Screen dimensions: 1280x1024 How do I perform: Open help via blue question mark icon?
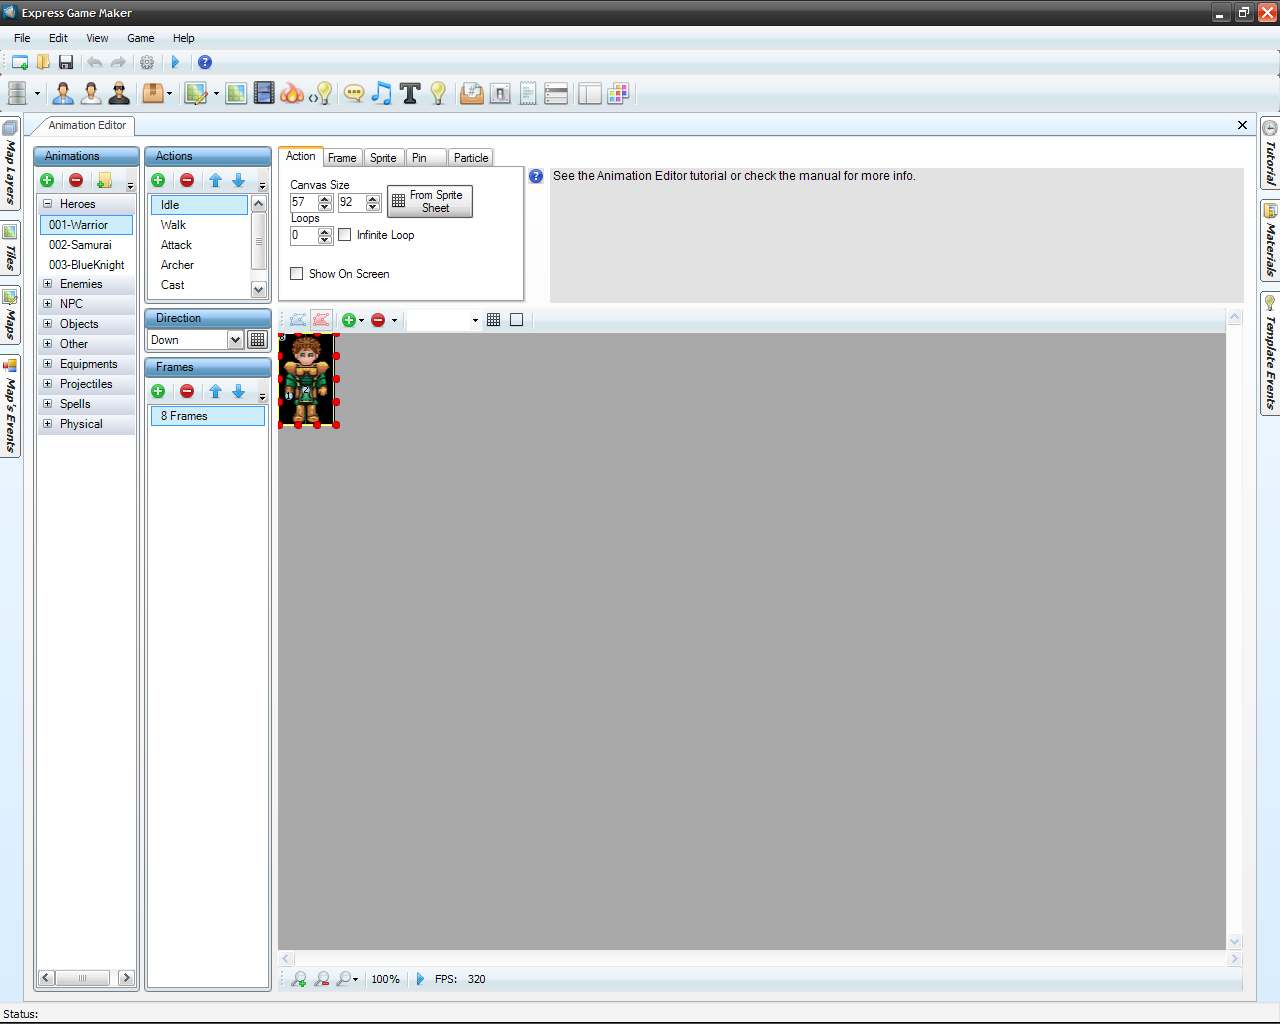pos(205,62)
